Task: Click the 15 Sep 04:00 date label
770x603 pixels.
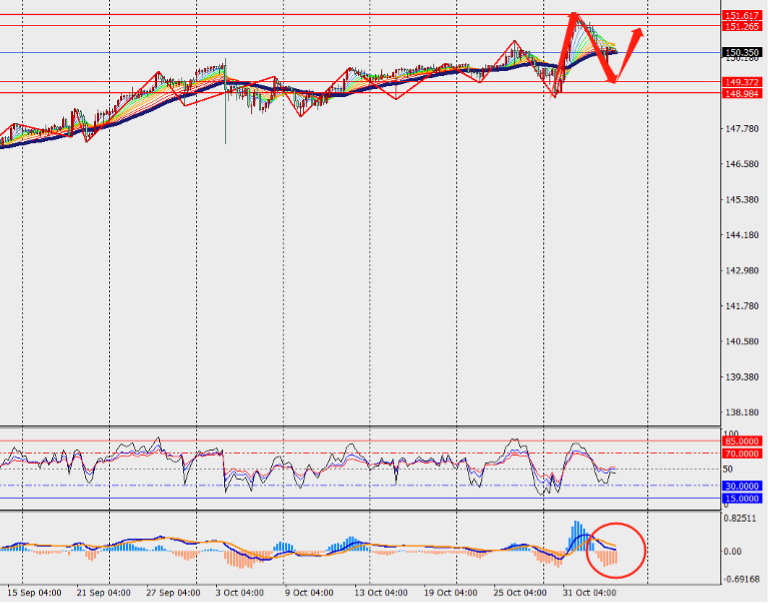Action: tap(34, 593)
